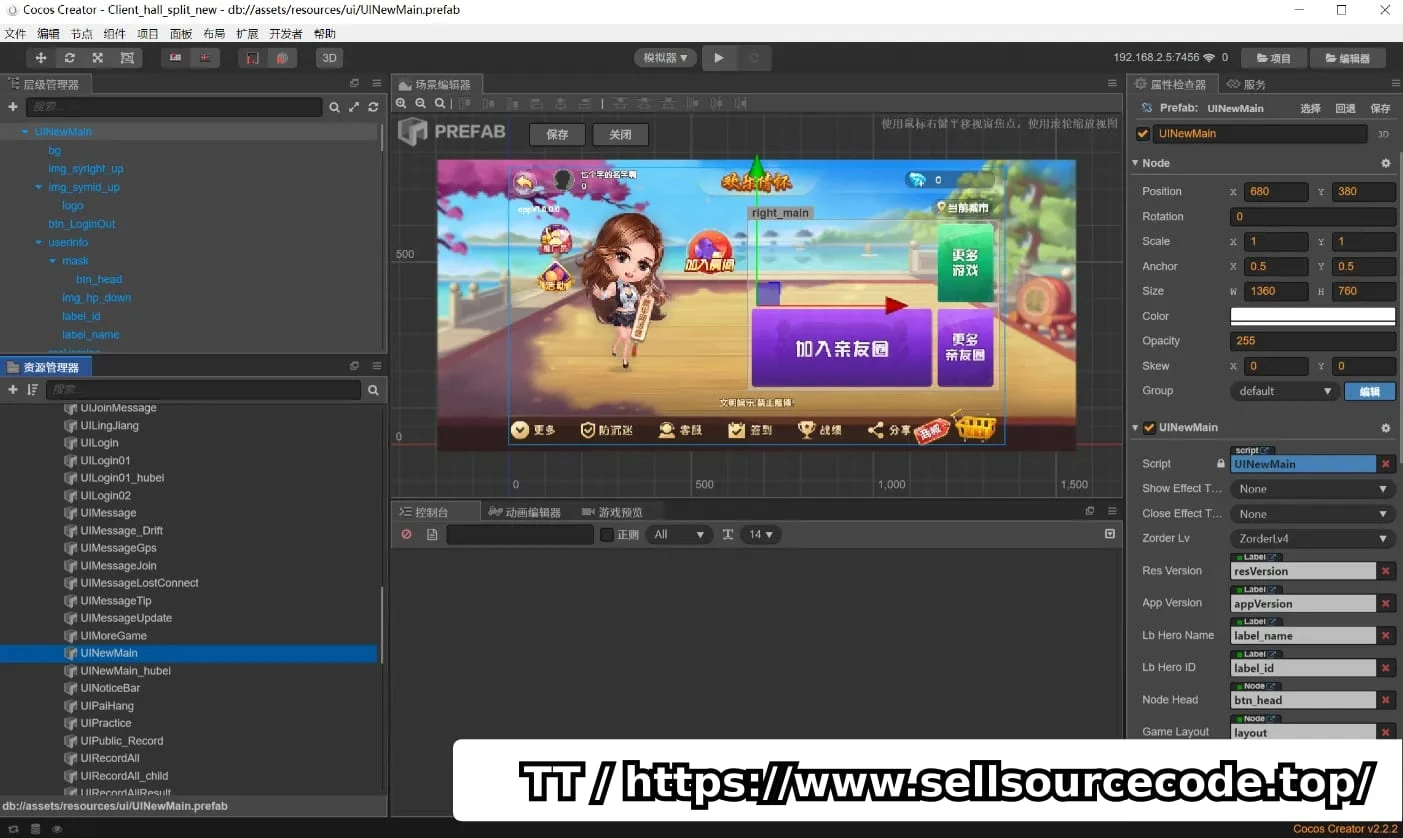The height and width of the screenshot is (838, 1403).
Task: Select the Rect transform tool
Action: click(127, 58)
